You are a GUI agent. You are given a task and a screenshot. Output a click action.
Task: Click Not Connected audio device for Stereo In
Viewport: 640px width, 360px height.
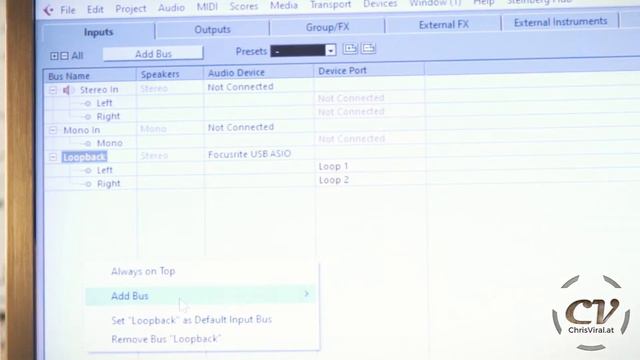point(240,87)
